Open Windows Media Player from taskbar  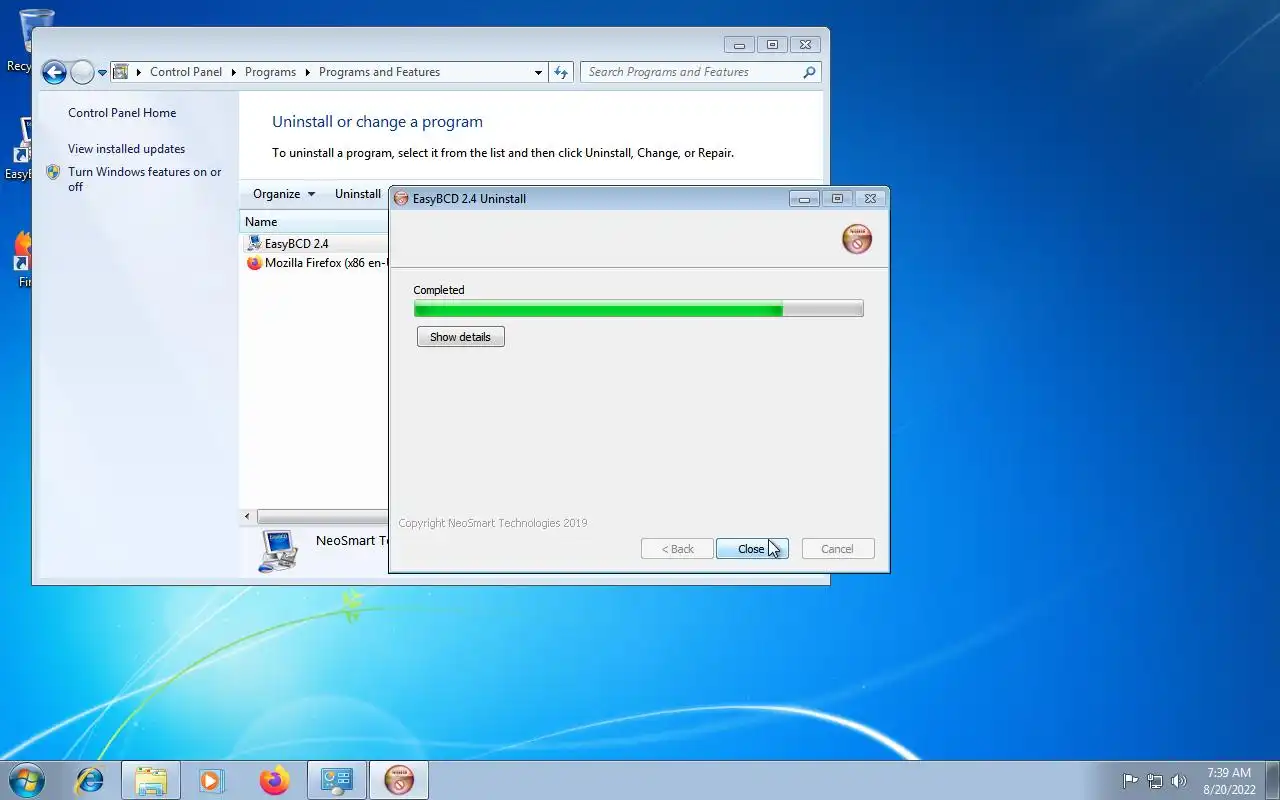click(211, 780)
